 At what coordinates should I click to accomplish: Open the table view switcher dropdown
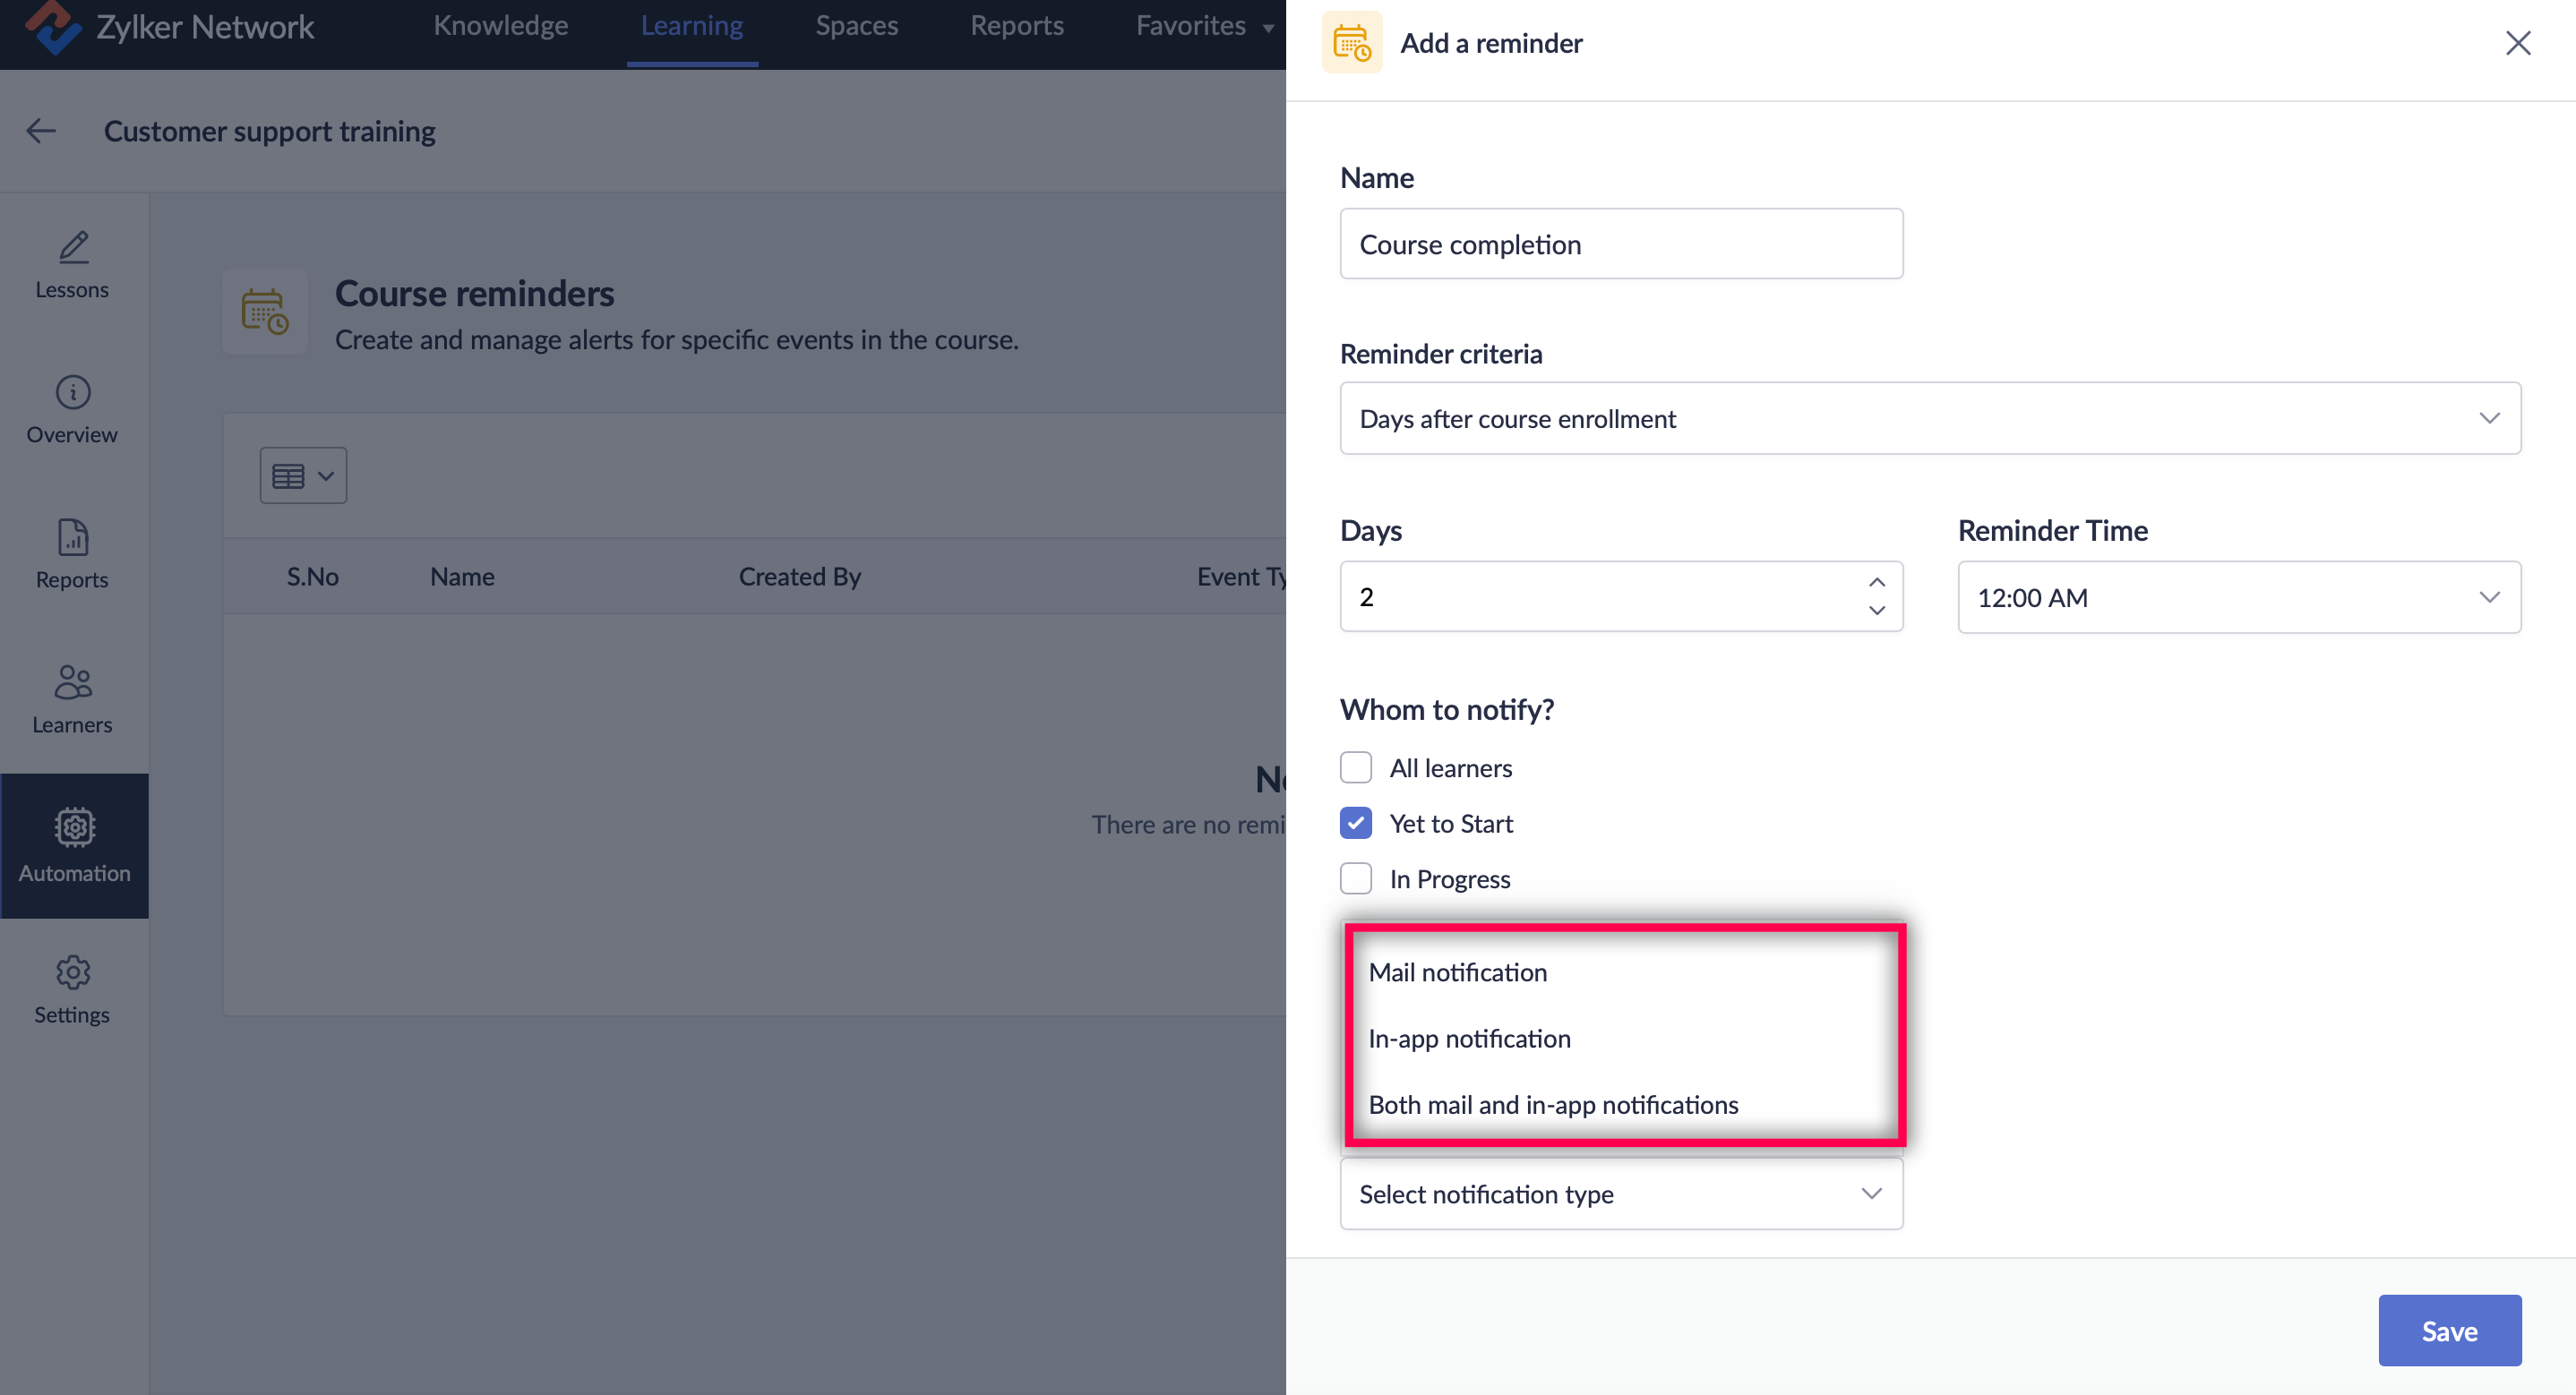(x=303, y=475)
